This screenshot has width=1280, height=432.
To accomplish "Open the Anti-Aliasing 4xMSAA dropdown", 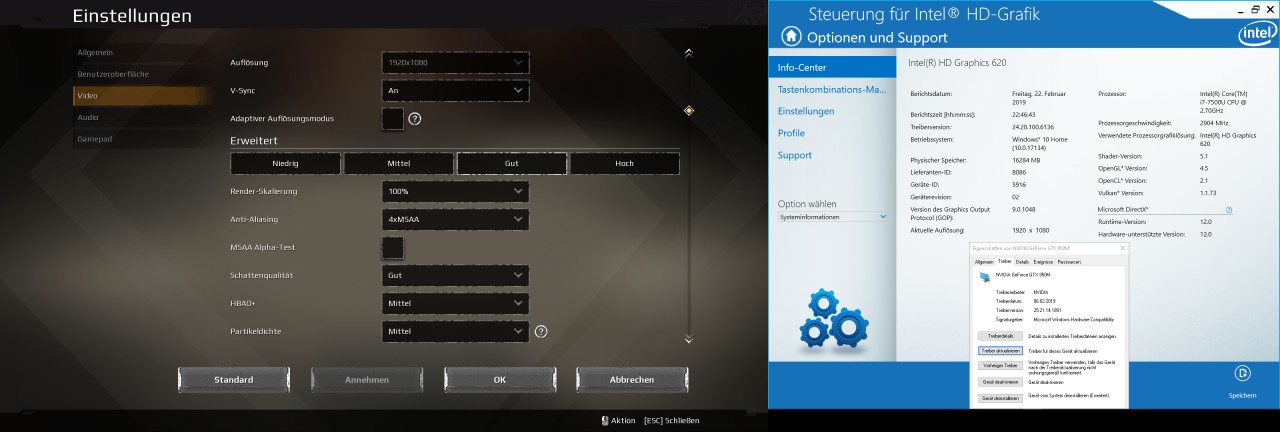I will tap(455, 219).
